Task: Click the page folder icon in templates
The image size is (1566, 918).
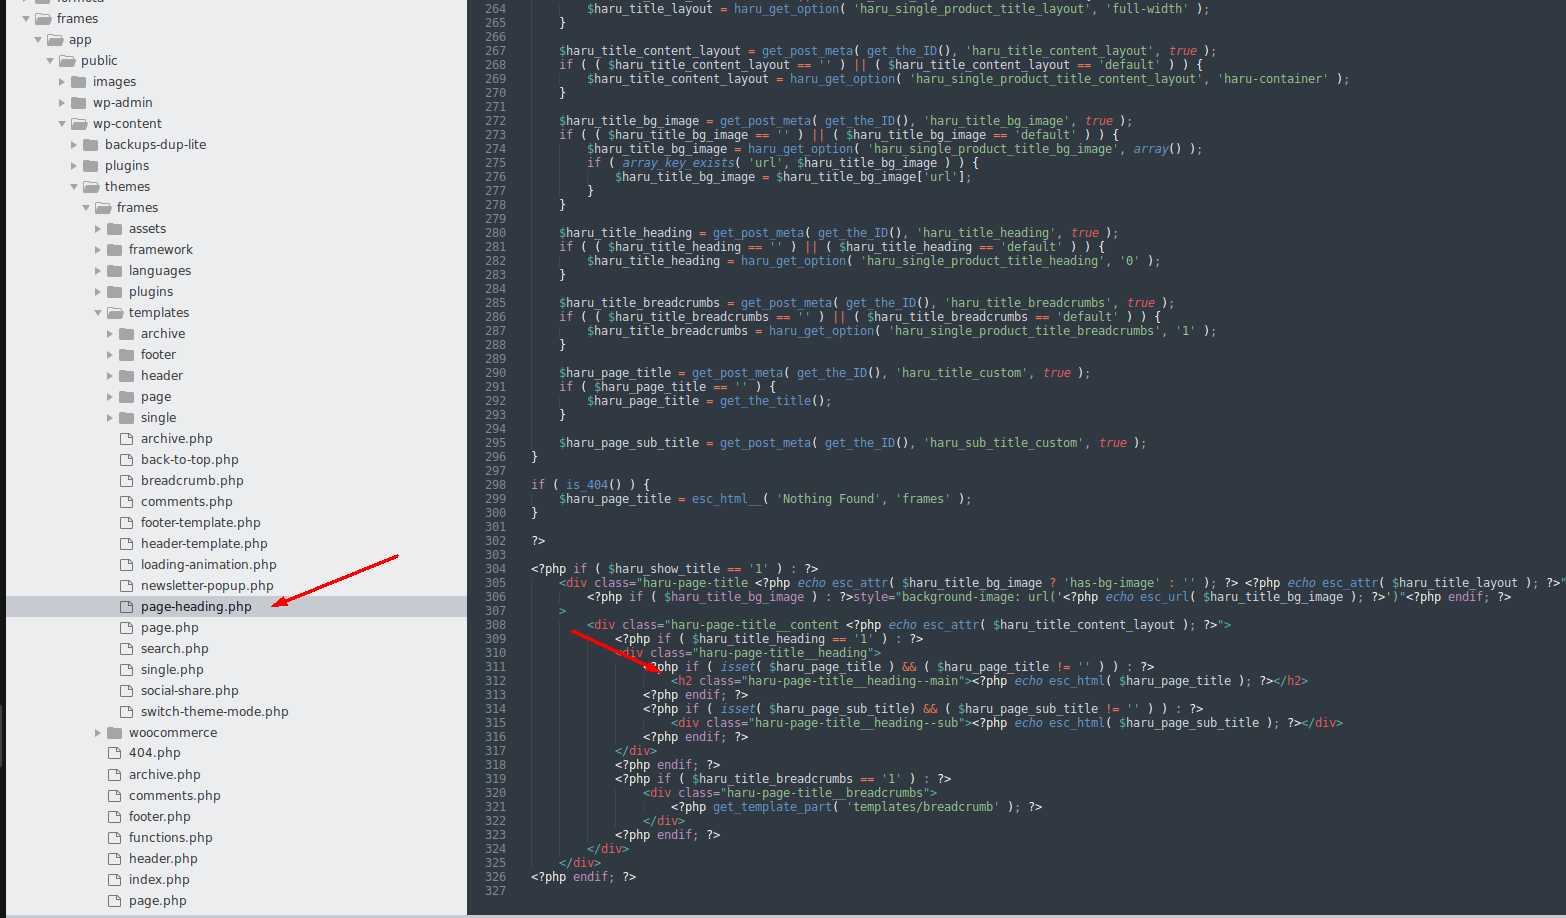Action: [127, 397]
